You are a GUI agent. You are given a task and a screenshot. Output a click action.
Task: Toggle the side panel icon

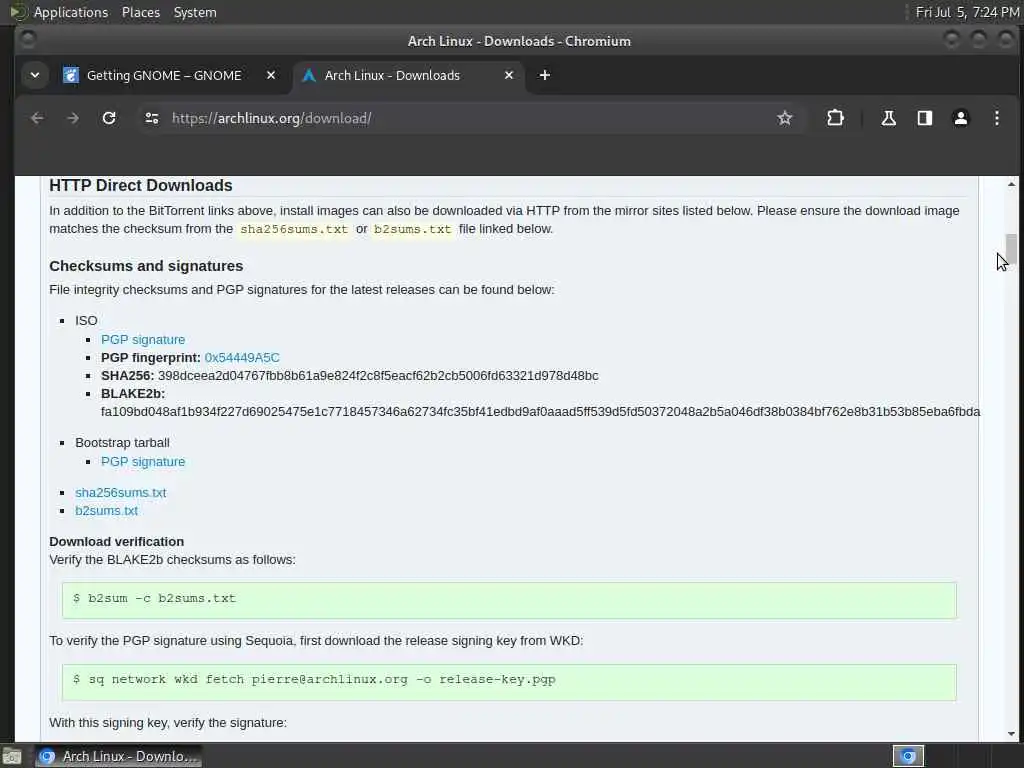click(924, 118)
